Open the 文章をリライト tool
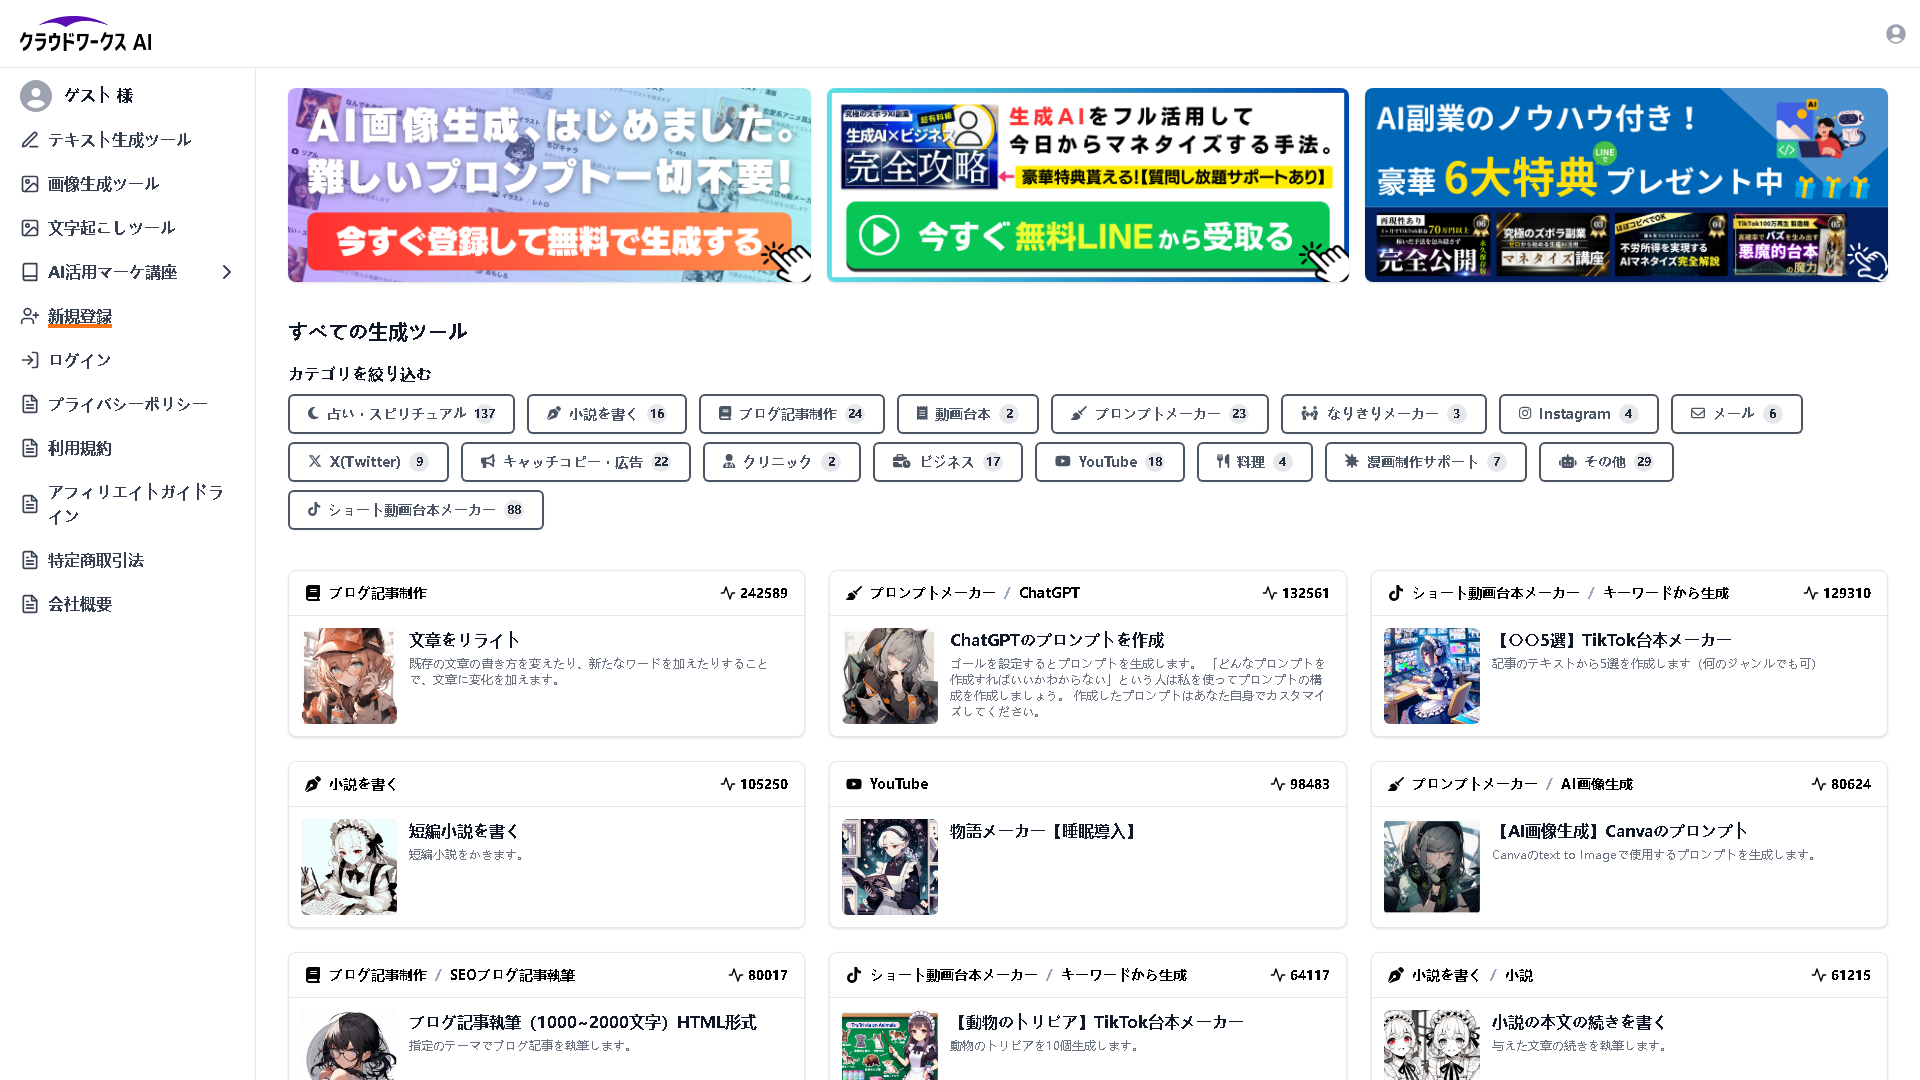This screenshot has height=1080, width=1920. [x=463, y=640]
